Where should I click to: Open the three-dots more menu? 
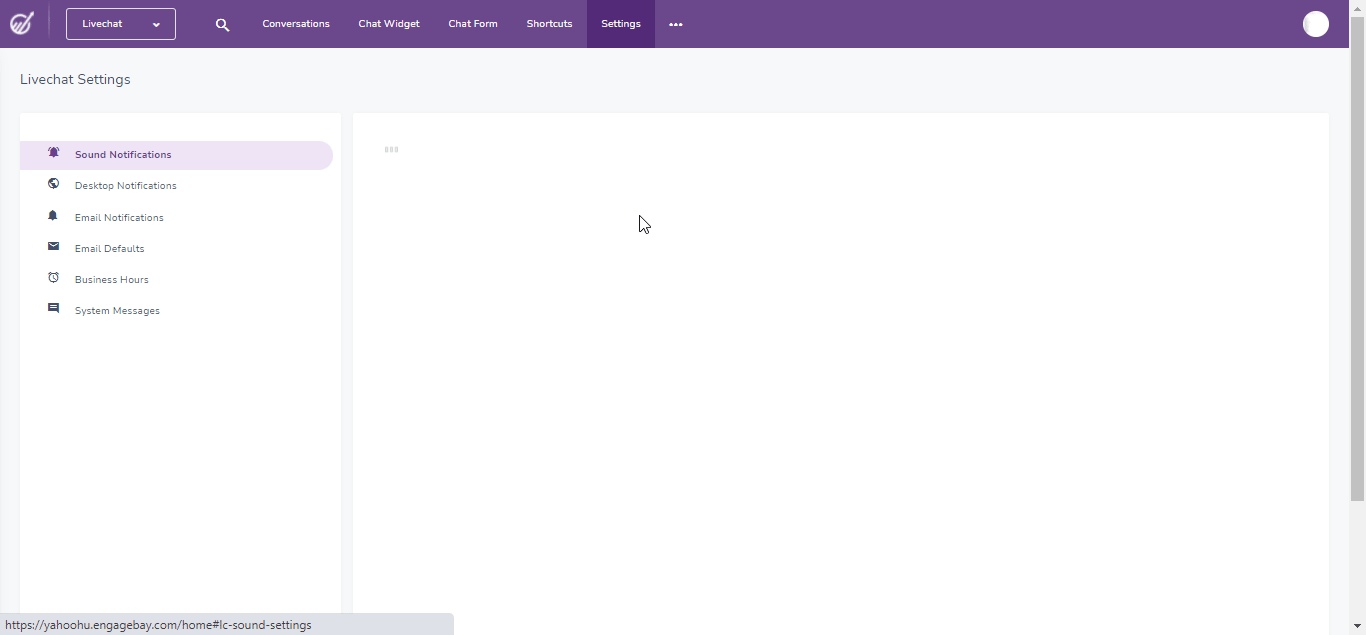tap(676, 24)
